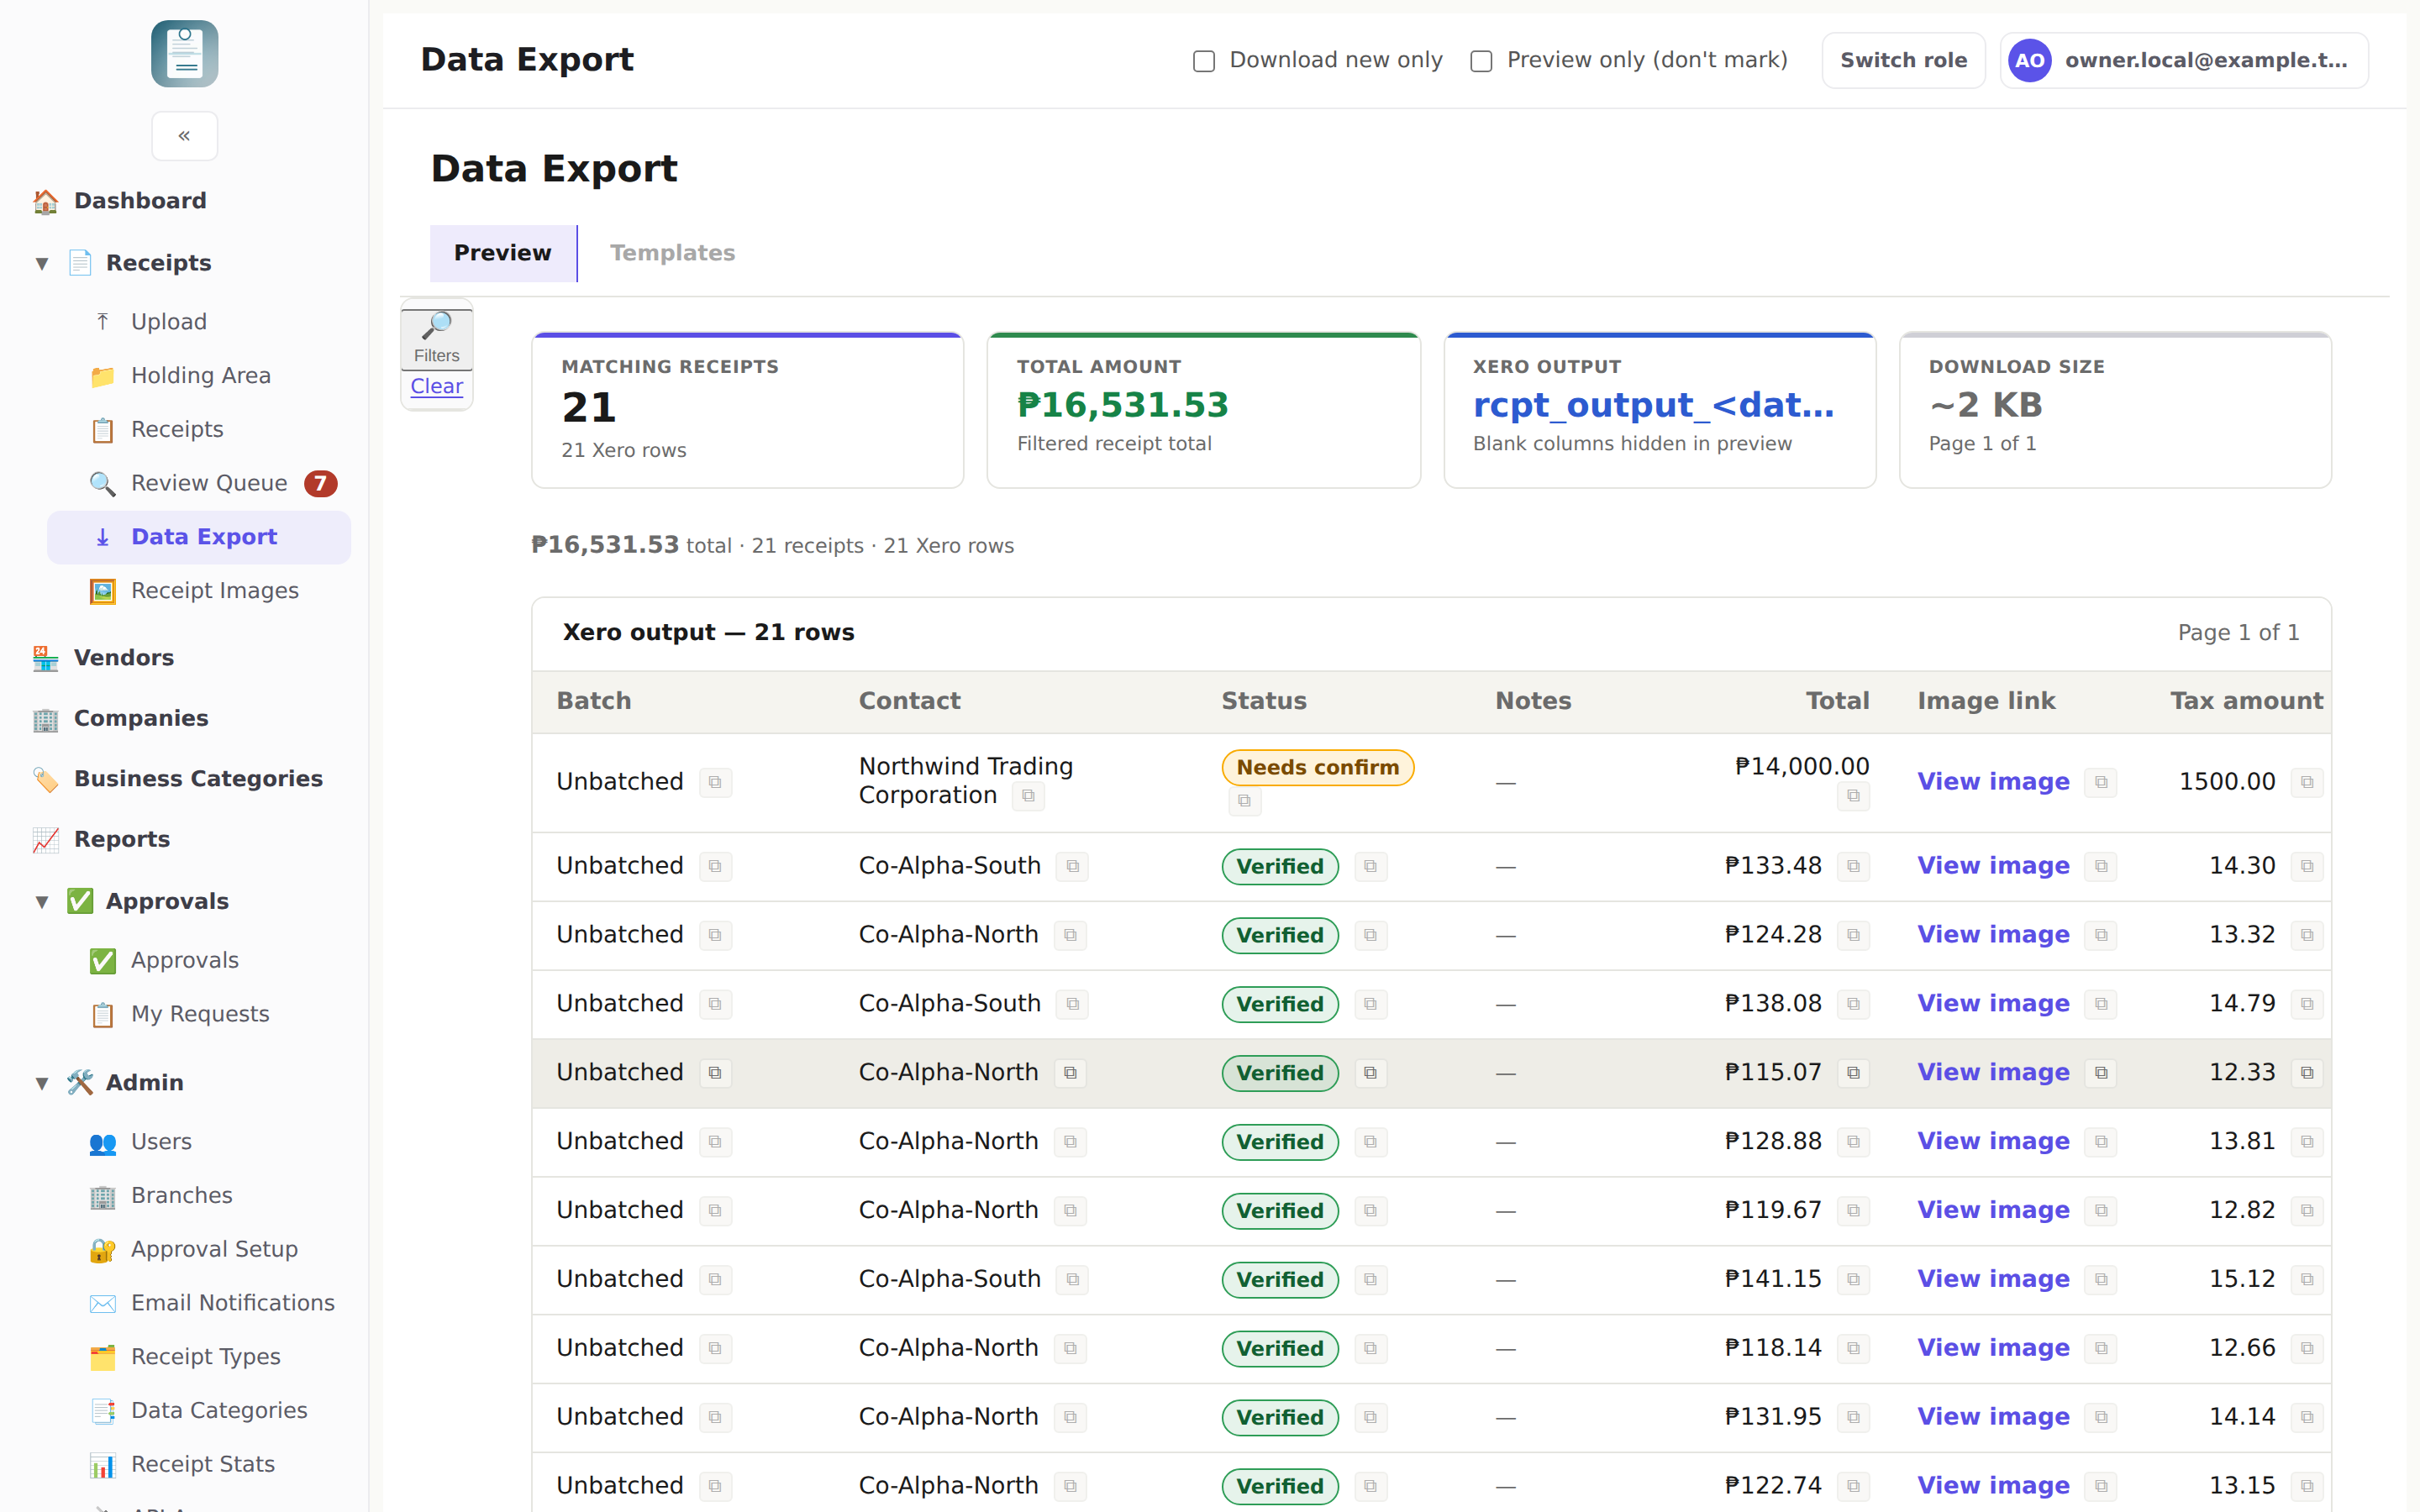Click the Receipt Images picture icon
This screenshot has height=1512, width=2420.
pos(102,591)
